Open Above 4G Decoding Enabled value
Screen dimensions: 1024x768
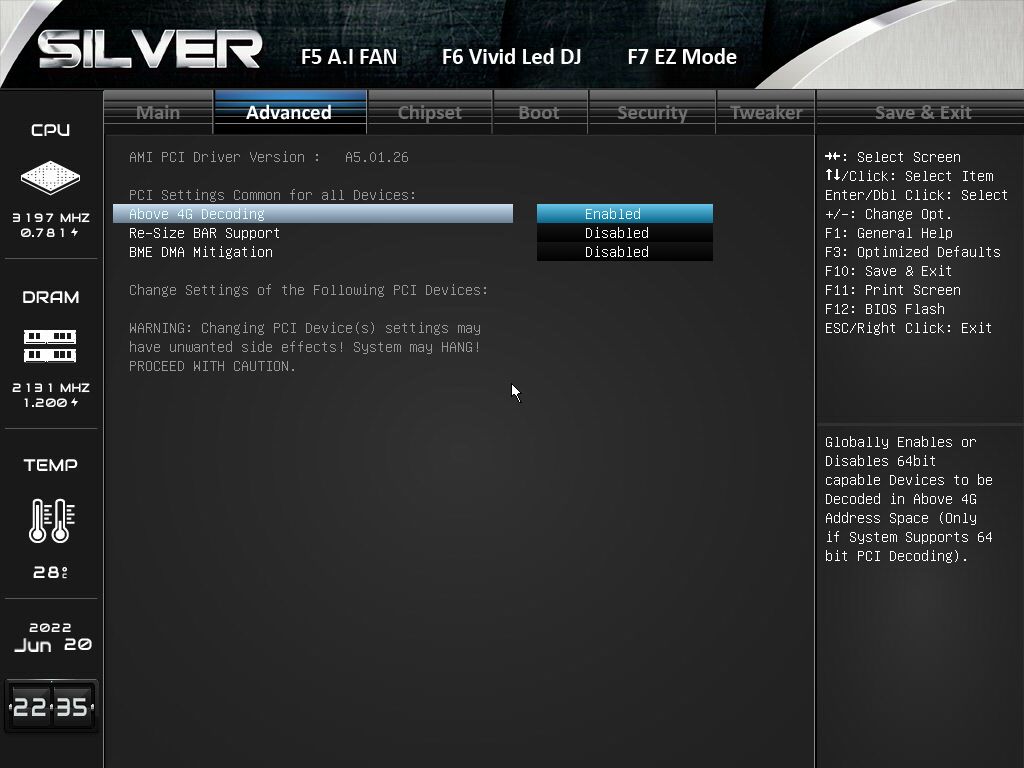coord(625,214)
